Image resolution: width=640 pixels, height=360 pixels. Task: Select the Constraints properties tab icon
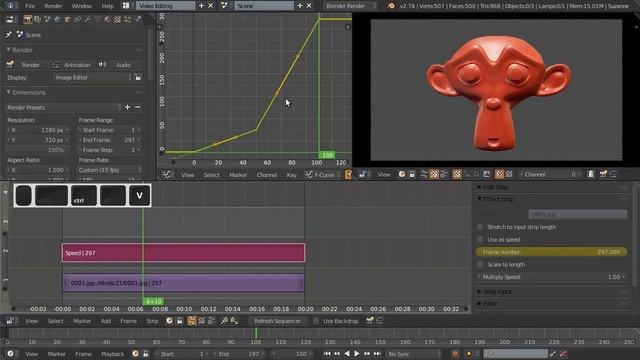[x=77, y=19]
